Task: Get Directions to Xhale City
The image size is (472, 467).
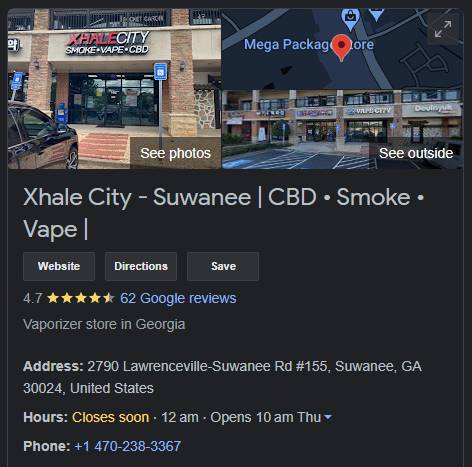Action: [141, 266]
